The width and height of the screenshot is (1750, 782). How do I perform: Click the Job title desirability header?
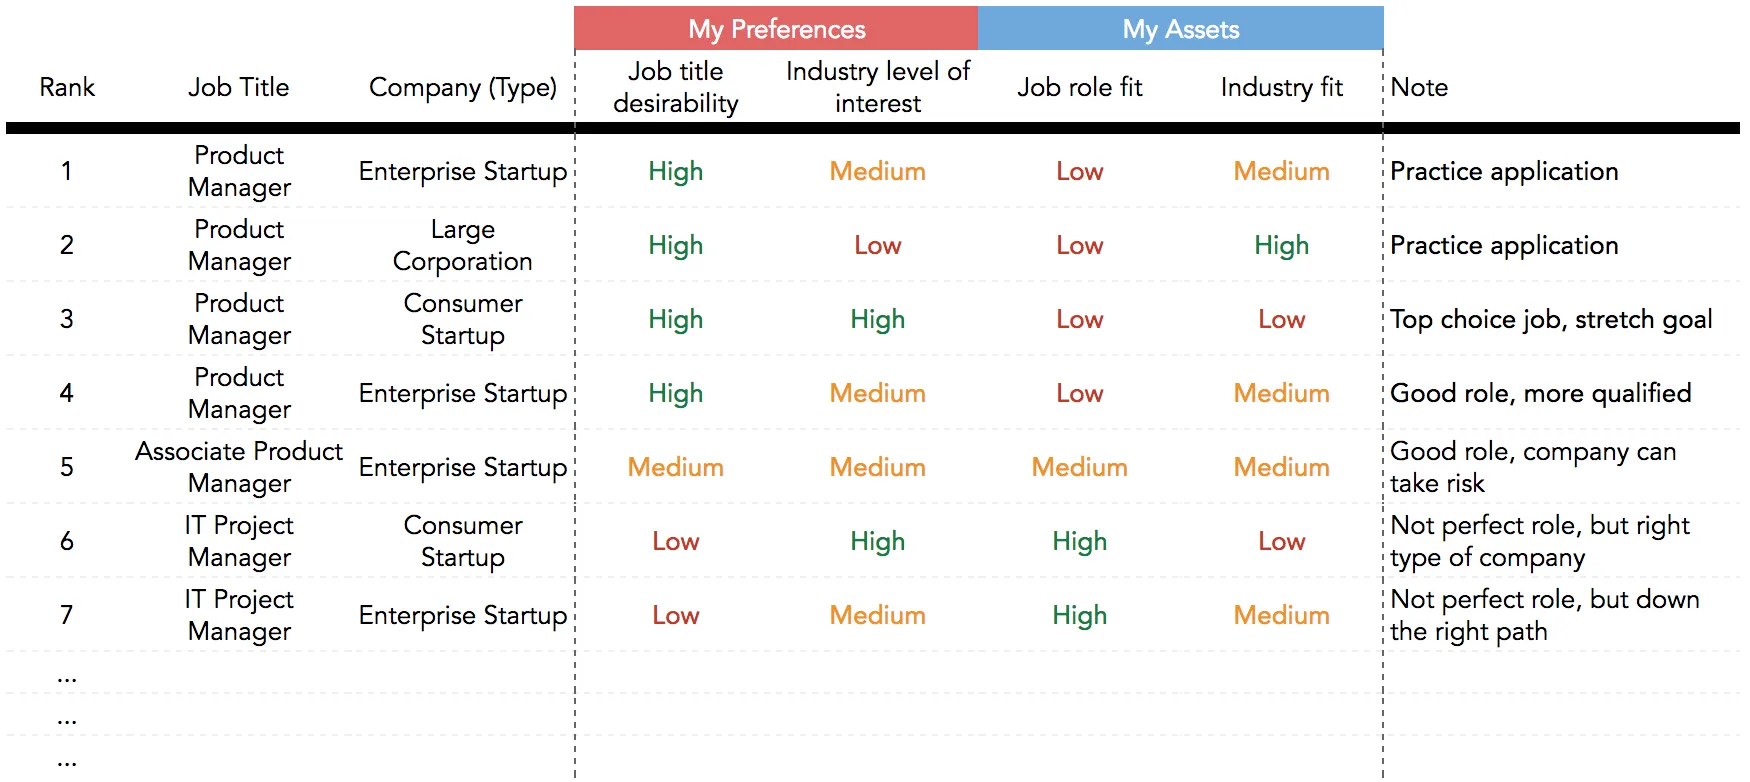coord(675,88)
